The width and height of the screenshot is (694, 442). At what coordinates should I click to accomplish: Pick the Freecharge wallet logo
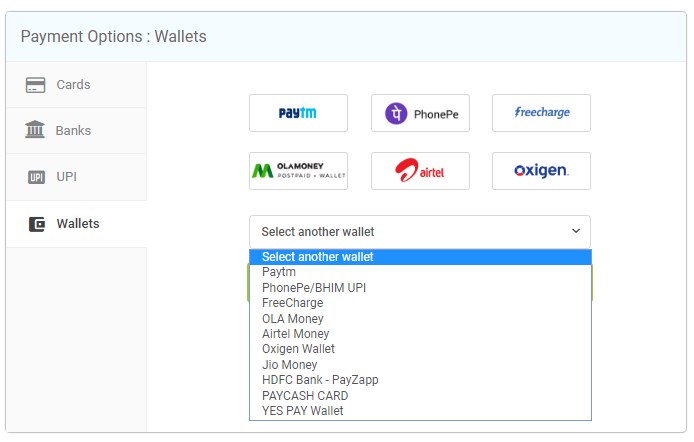point(541,113)
